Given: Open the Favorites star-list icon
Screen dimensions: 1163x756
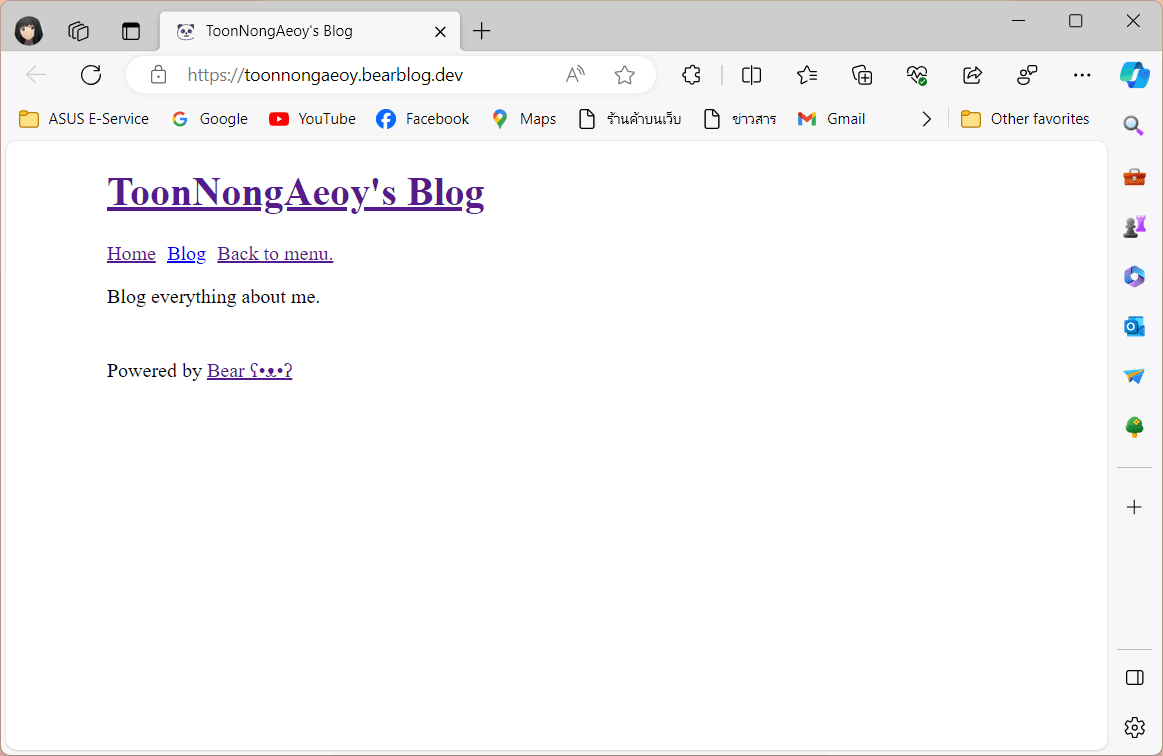Looking at the screenshot, I should [x=807, y=75].
